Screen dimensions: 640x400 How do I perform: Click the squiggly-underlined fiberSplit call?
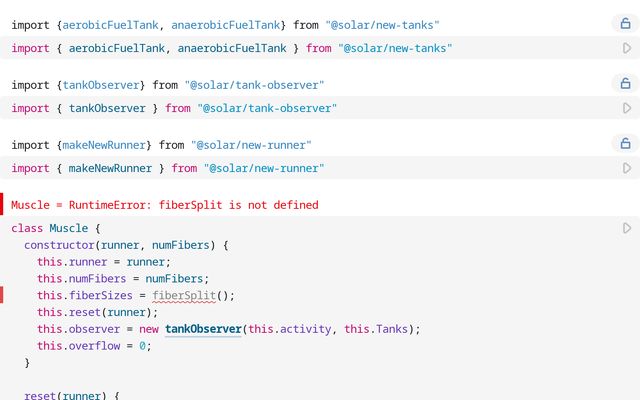[x=184, y=296]
